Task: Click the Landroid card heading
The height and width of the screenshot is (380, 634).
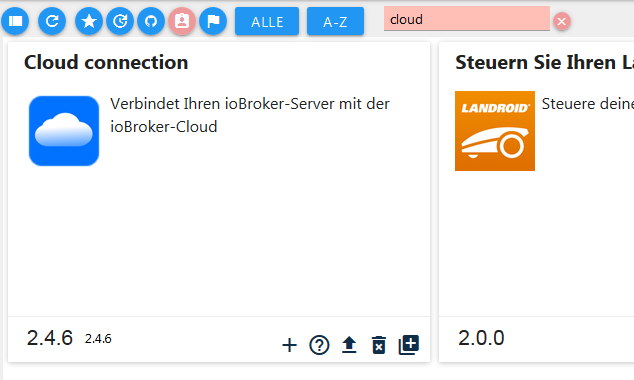Action: click(x=544, y=62)
